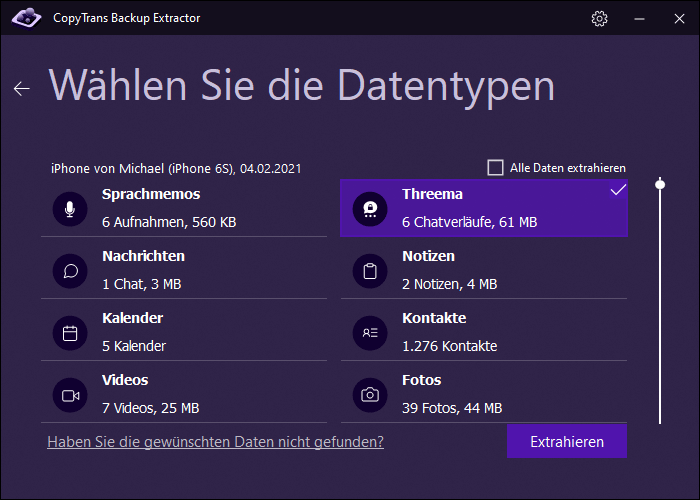
Task: Click '5 Kalender' count text
Action: tap(134, 346)
